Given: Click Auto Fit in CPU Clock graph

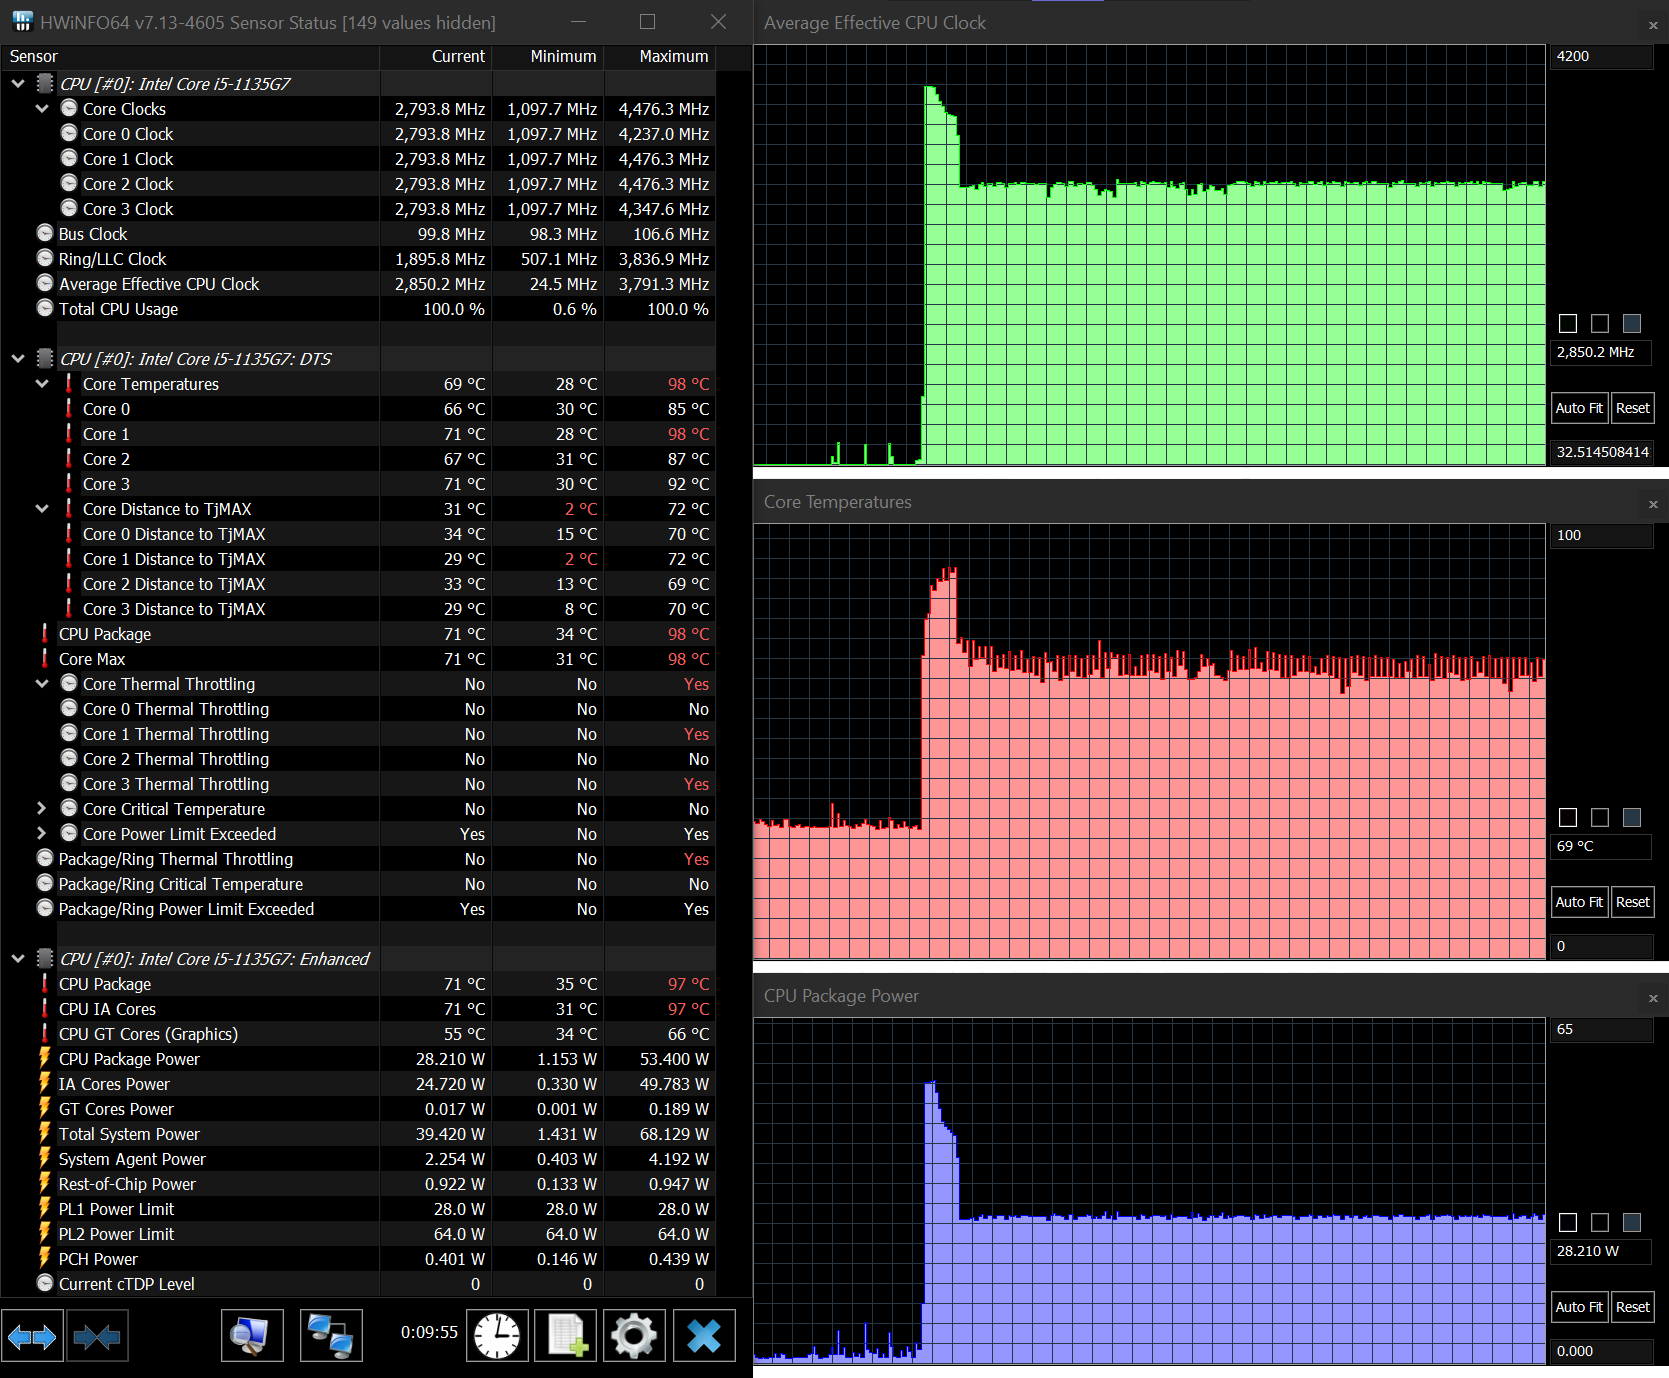Looking at the screenshot, I should pyautogui.click(x=1579, y=408).
